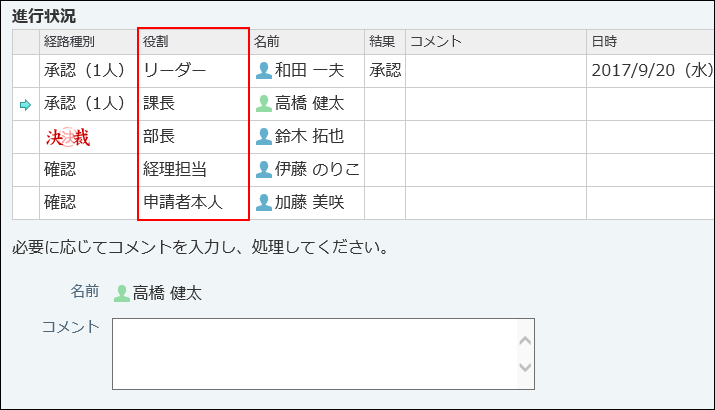715x410 pixels.
Task: Click the 日時 column header
Action: click(604, 42)
